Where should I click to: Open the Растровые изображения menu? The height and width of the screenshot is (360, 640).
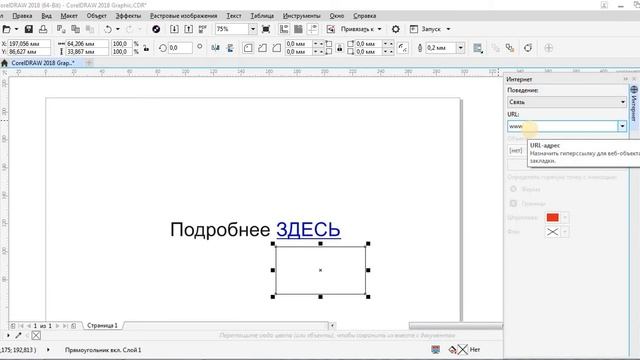point(184,16)
